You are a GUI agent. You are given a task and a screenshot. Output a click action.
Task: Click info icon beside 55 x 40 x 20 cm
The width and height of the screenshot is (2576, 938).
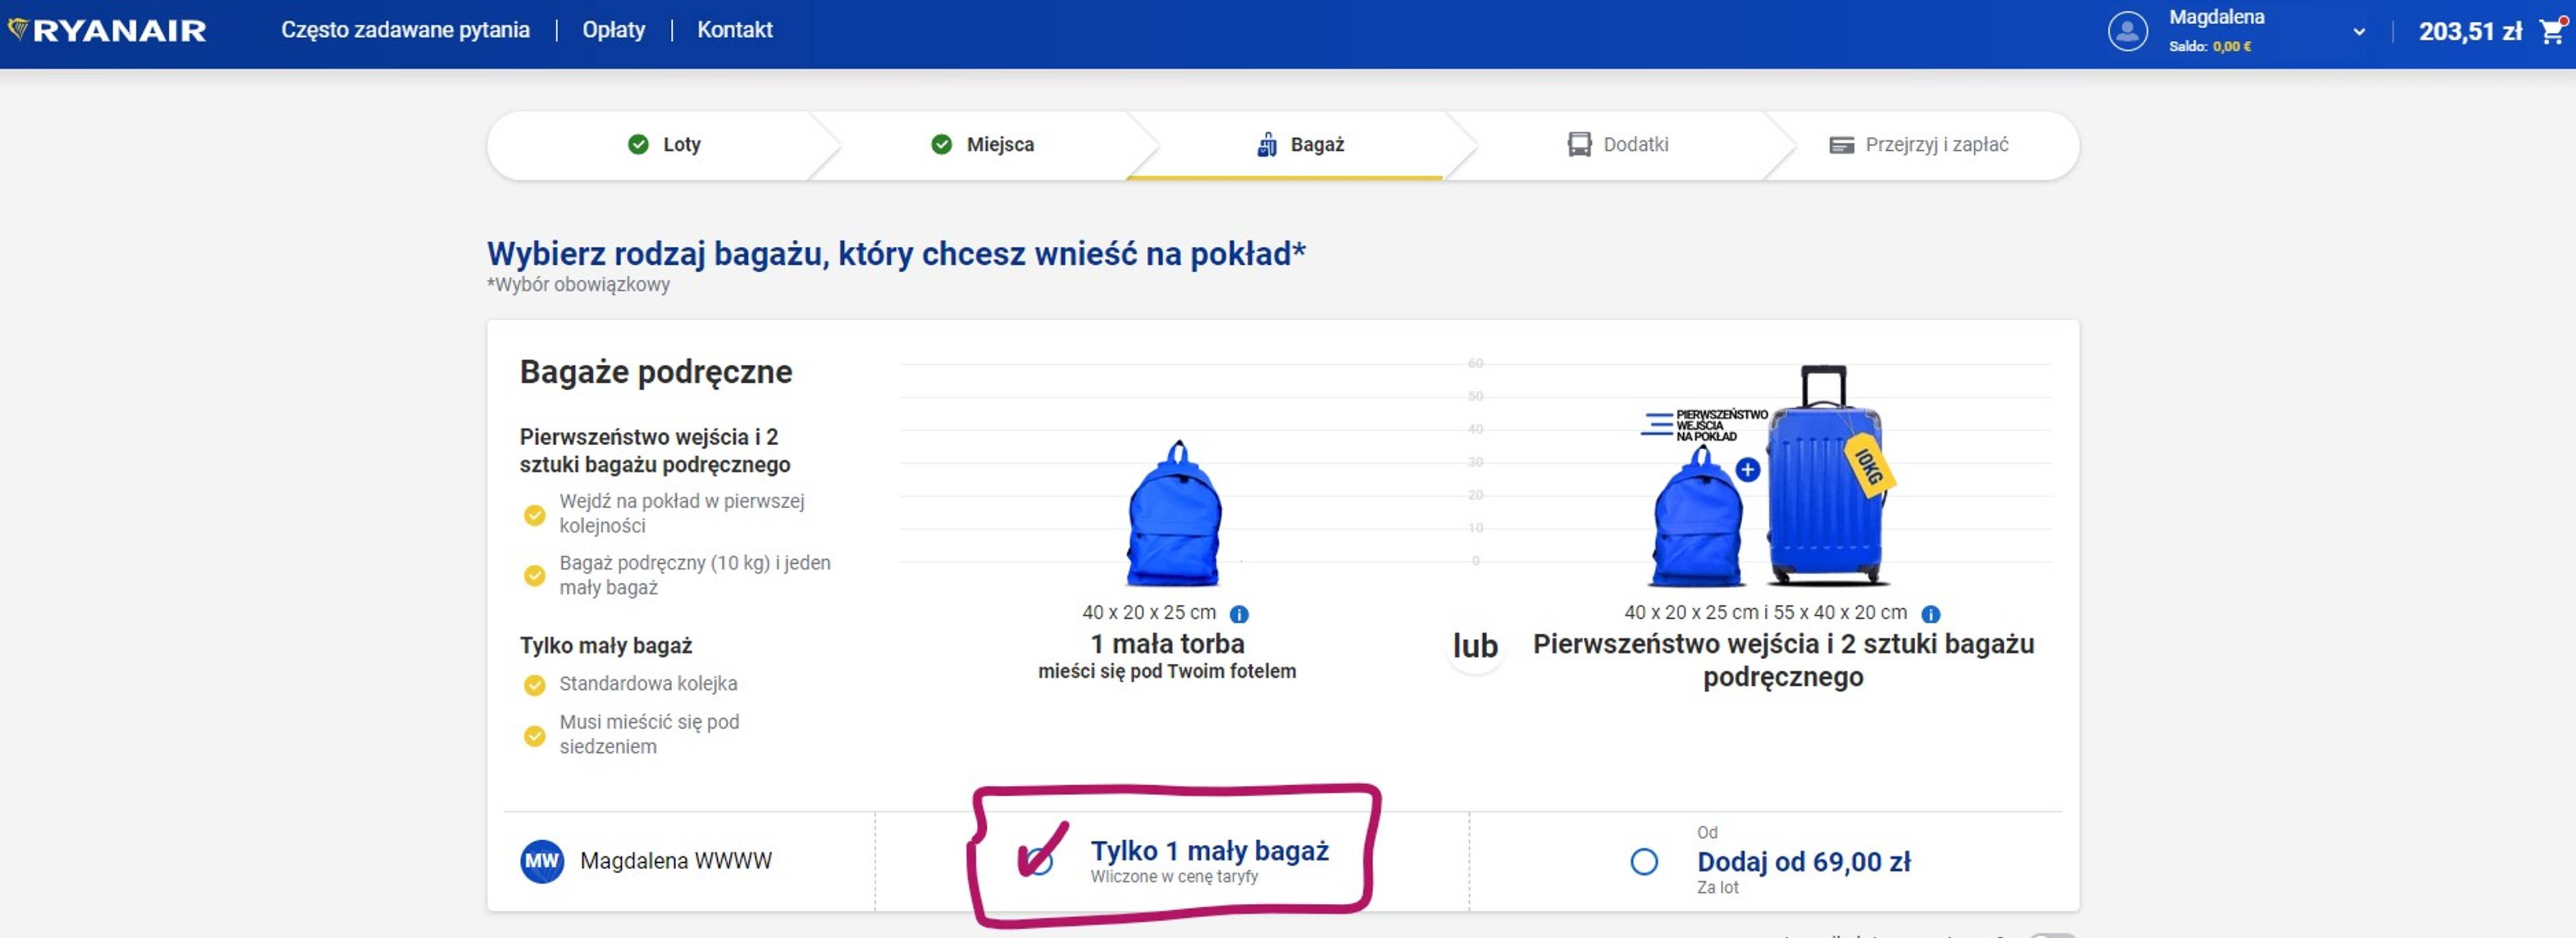(x=1930, y=614)
